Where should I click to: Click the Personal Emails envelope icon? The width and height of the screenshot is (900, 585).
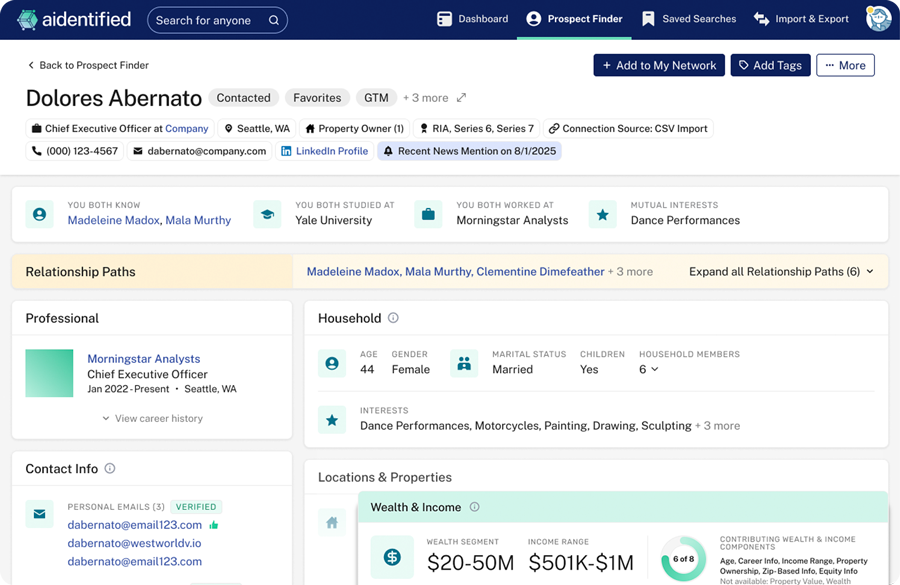coord(40,513)
